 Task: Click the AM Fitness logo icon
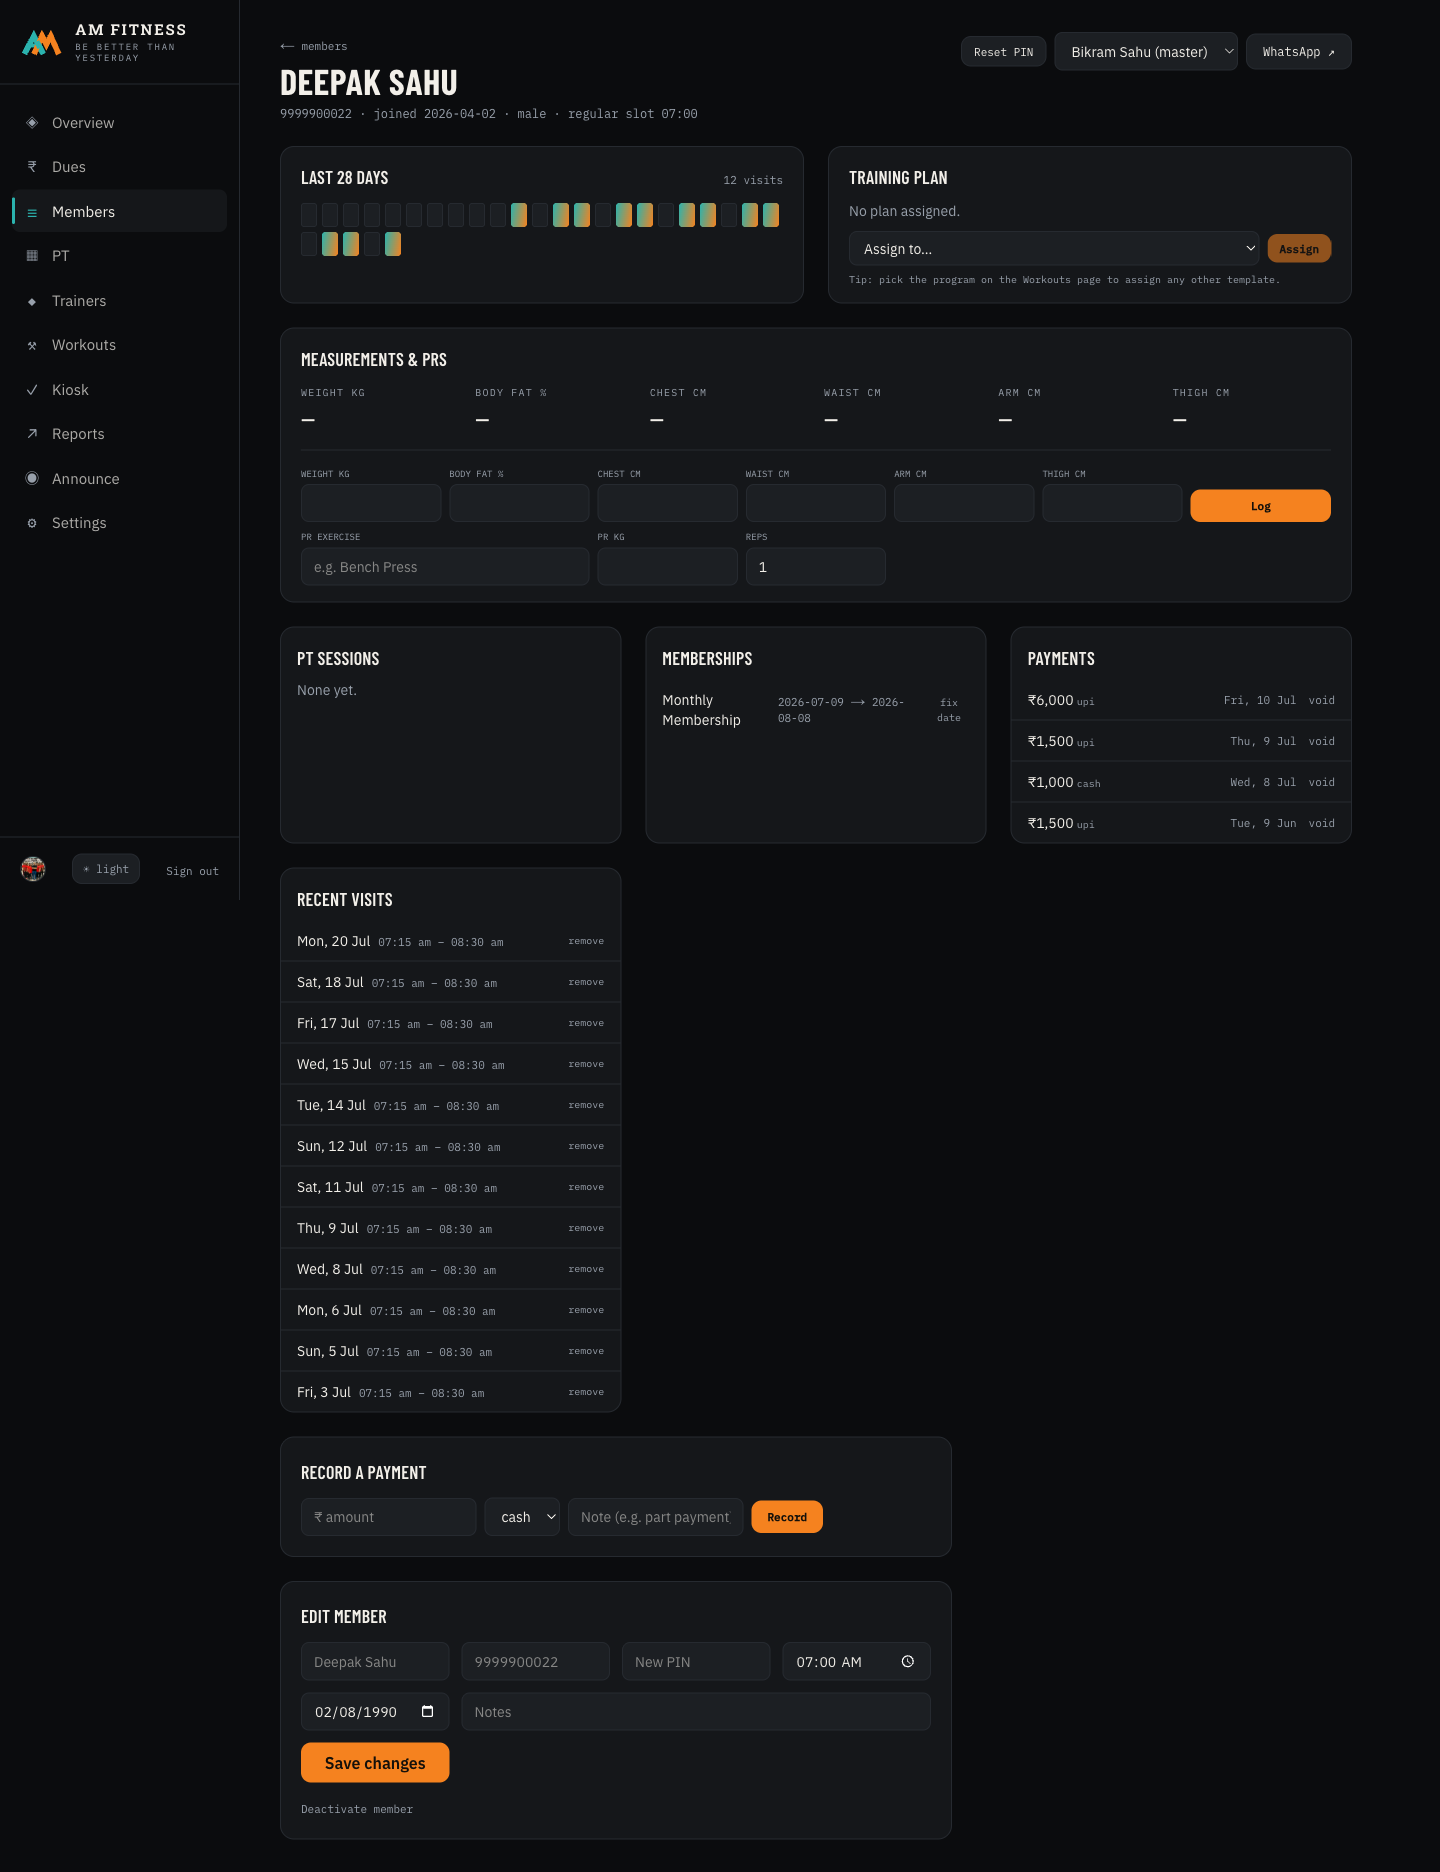42,42
